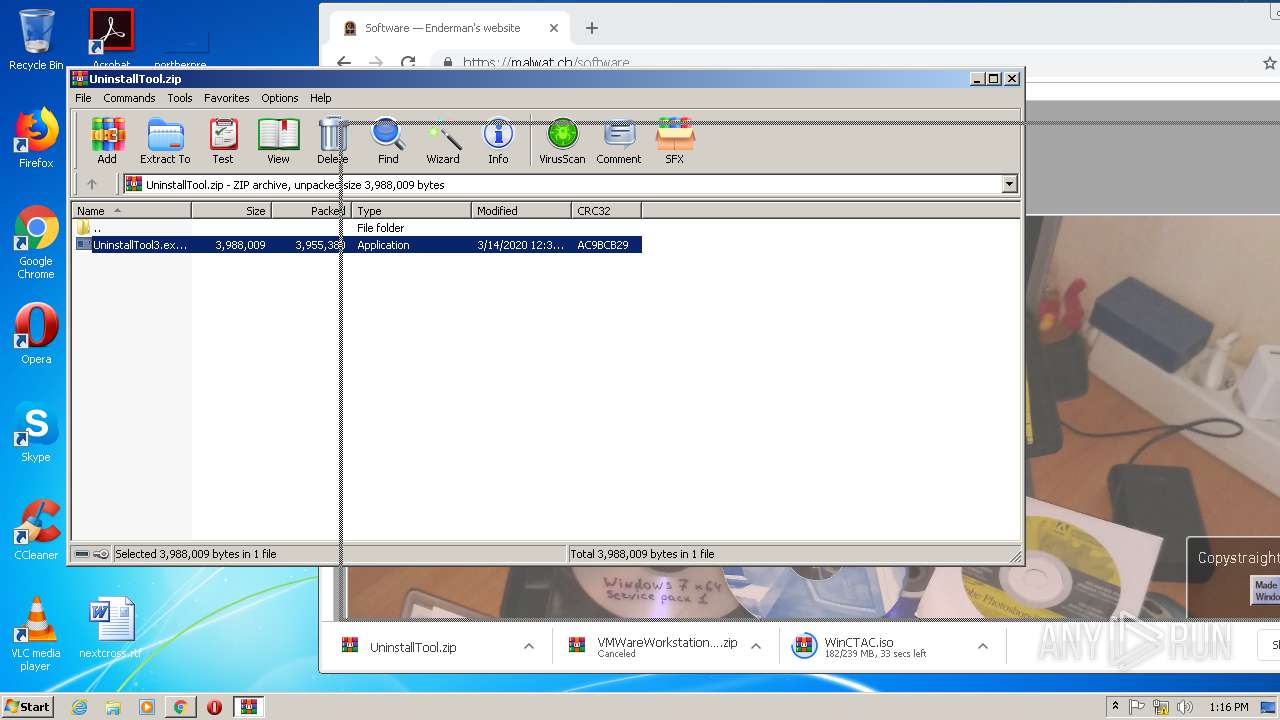Sort by CRC32 column header
The height and width of the screenshot is (720, 1280).
pos(606,210)
